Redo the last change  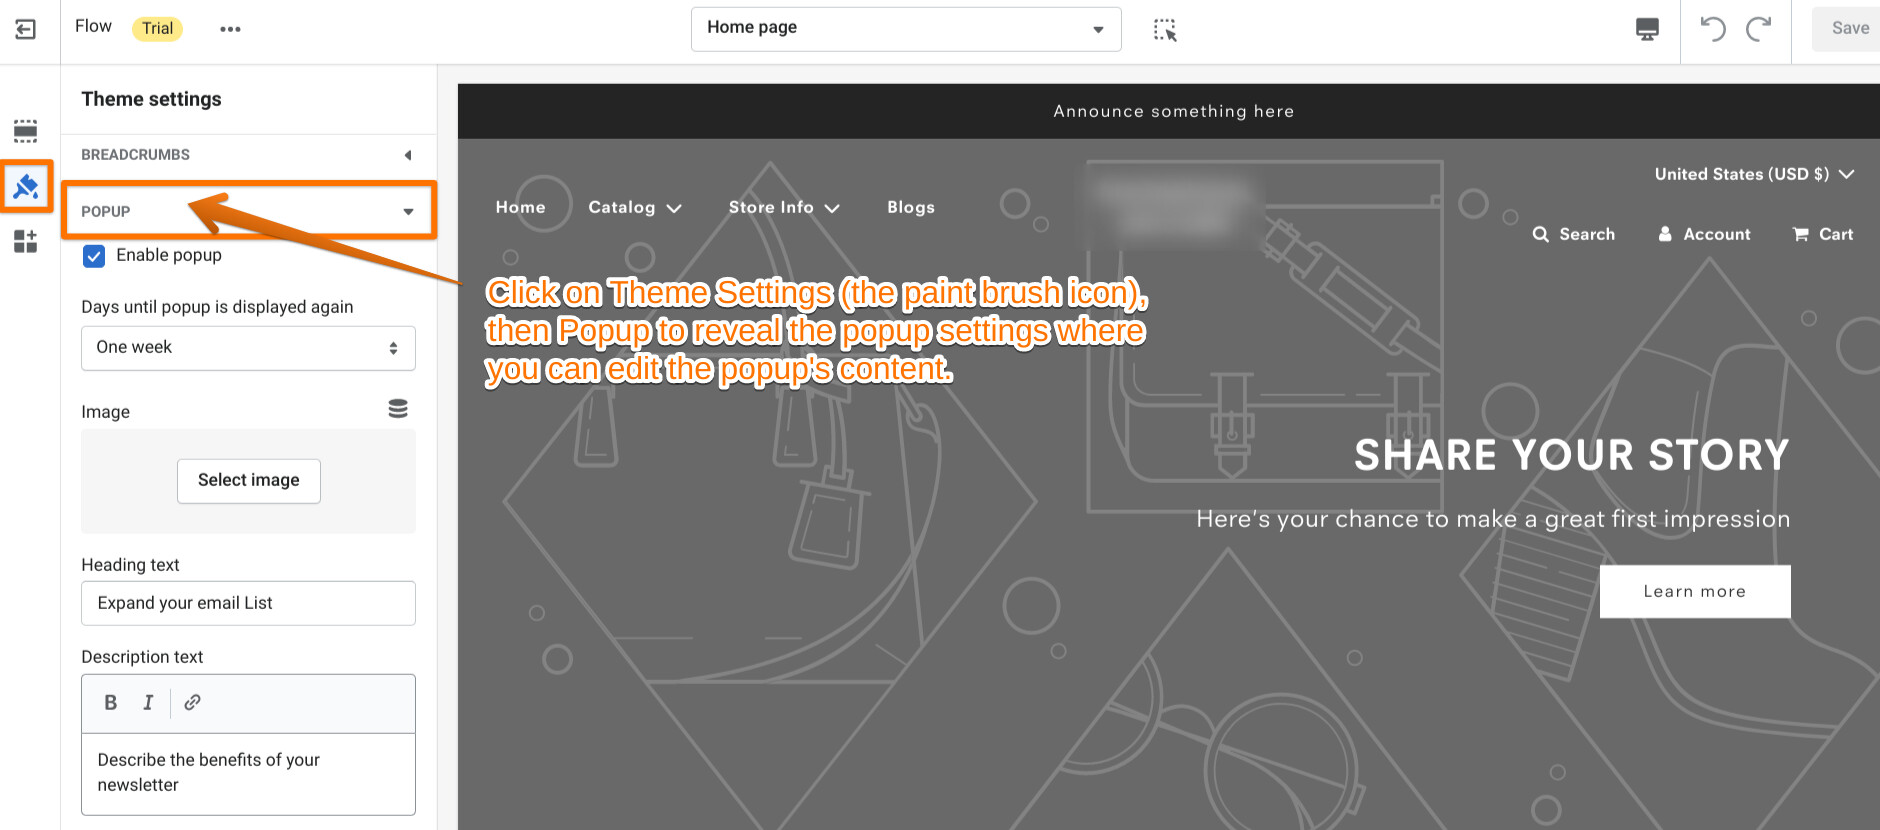coord(1758,29)
